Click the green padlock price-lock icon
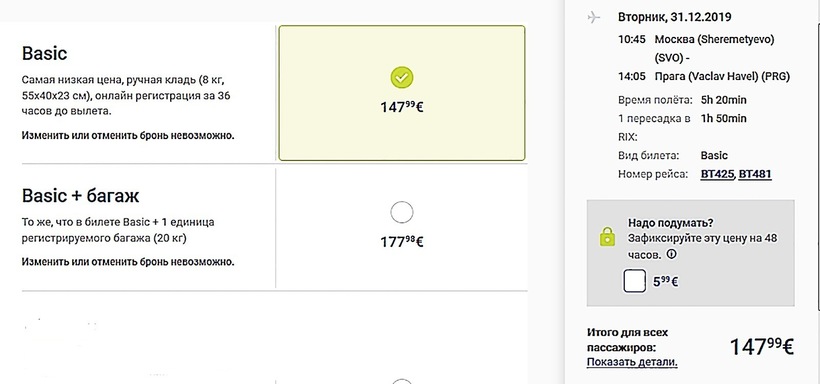The height and width of the screenshot is (384, 820). click(607, 236)
